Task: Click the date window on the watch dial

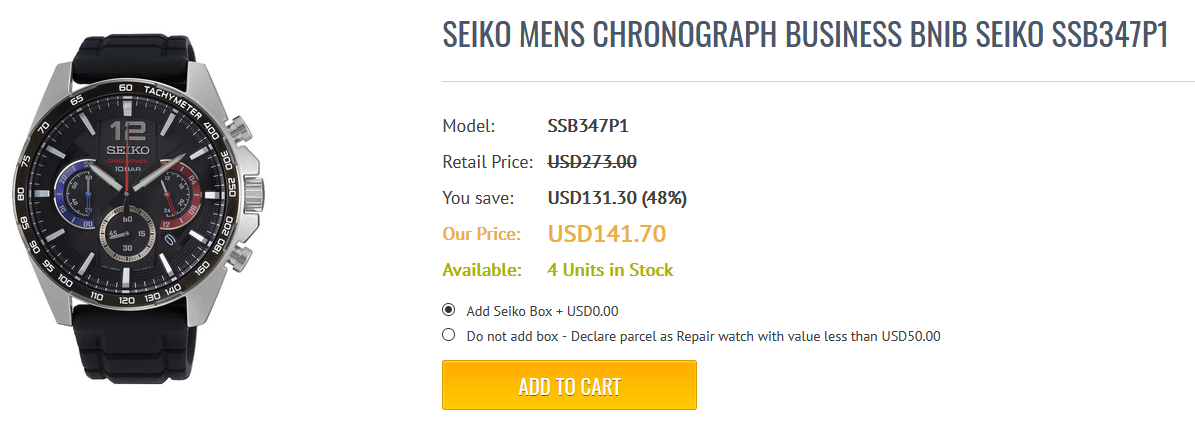Action: (169, 240)
